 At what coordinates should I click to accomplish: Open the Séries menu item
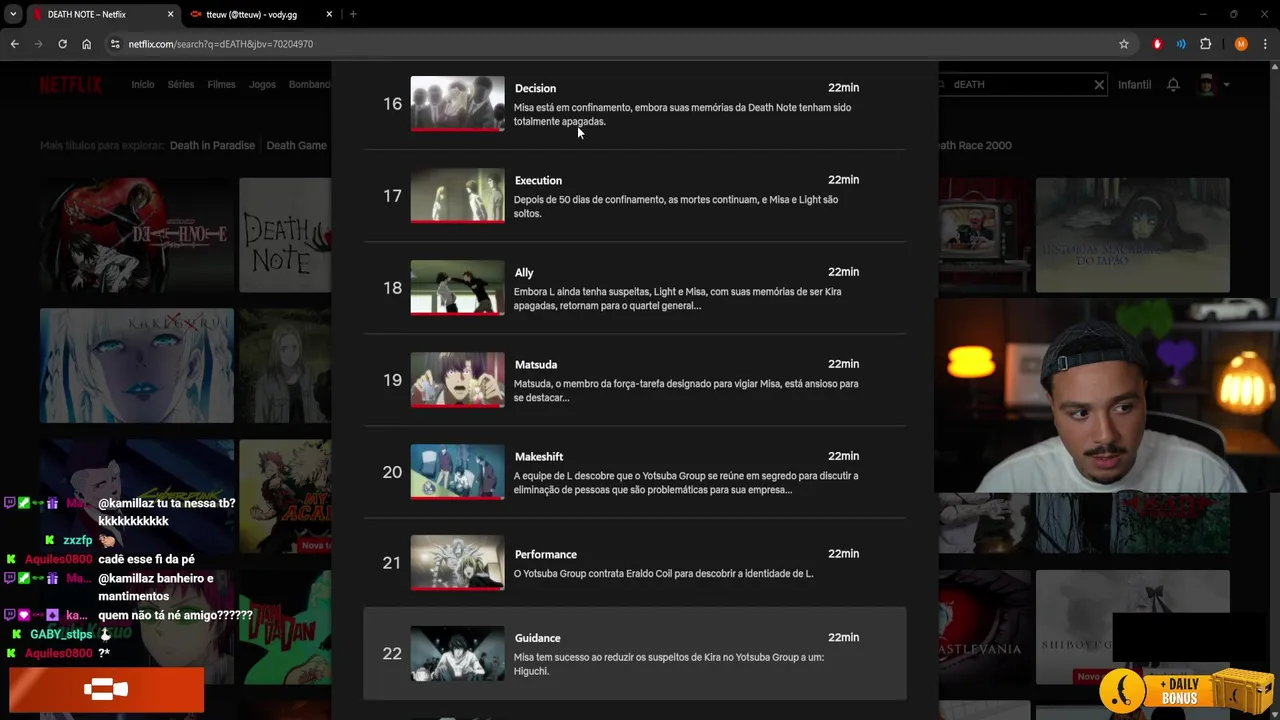click(x=181, y=84)
